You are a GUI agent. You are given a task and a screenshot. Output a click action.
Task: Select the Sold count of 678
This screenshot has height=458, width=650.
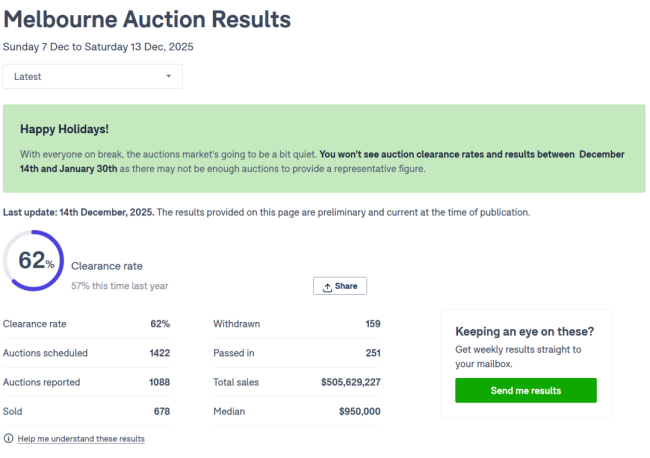click(161, 411)
